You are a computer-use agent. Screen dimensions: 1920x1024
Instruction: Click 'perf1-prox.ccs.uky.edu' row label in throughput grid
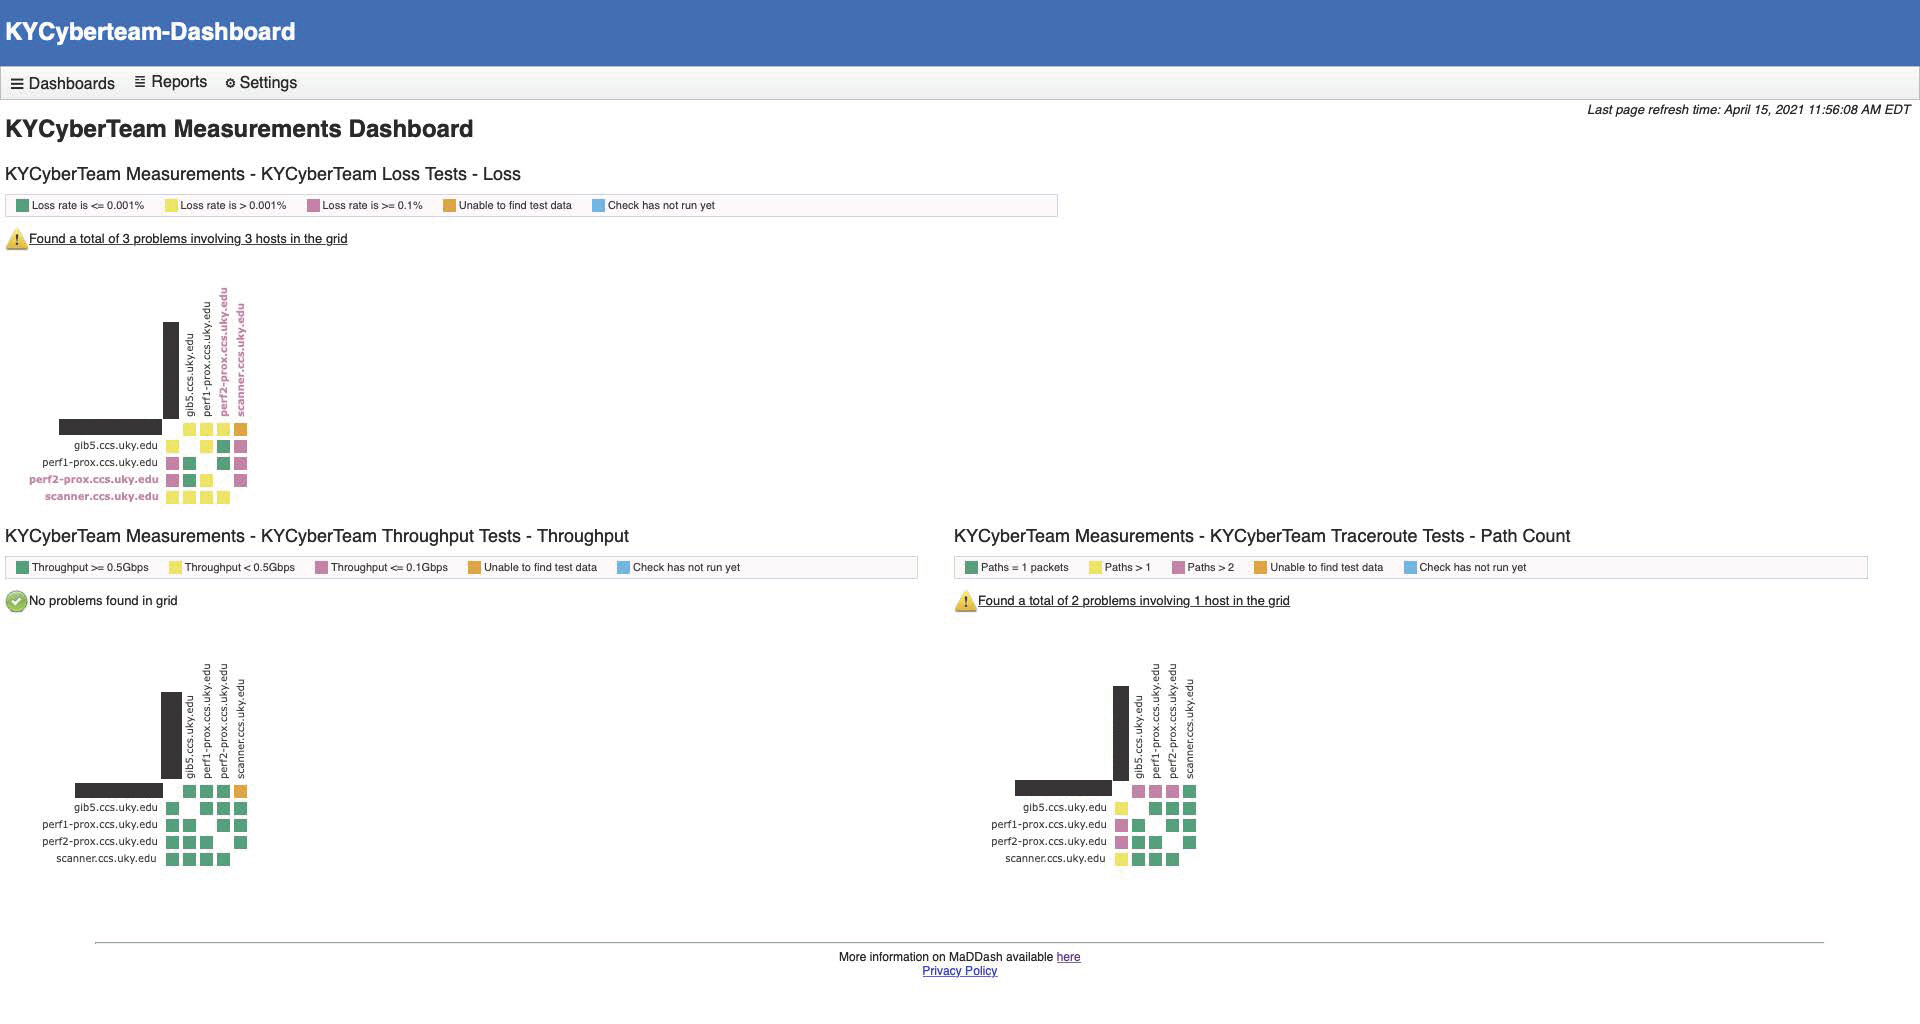[x=100, y=825]
